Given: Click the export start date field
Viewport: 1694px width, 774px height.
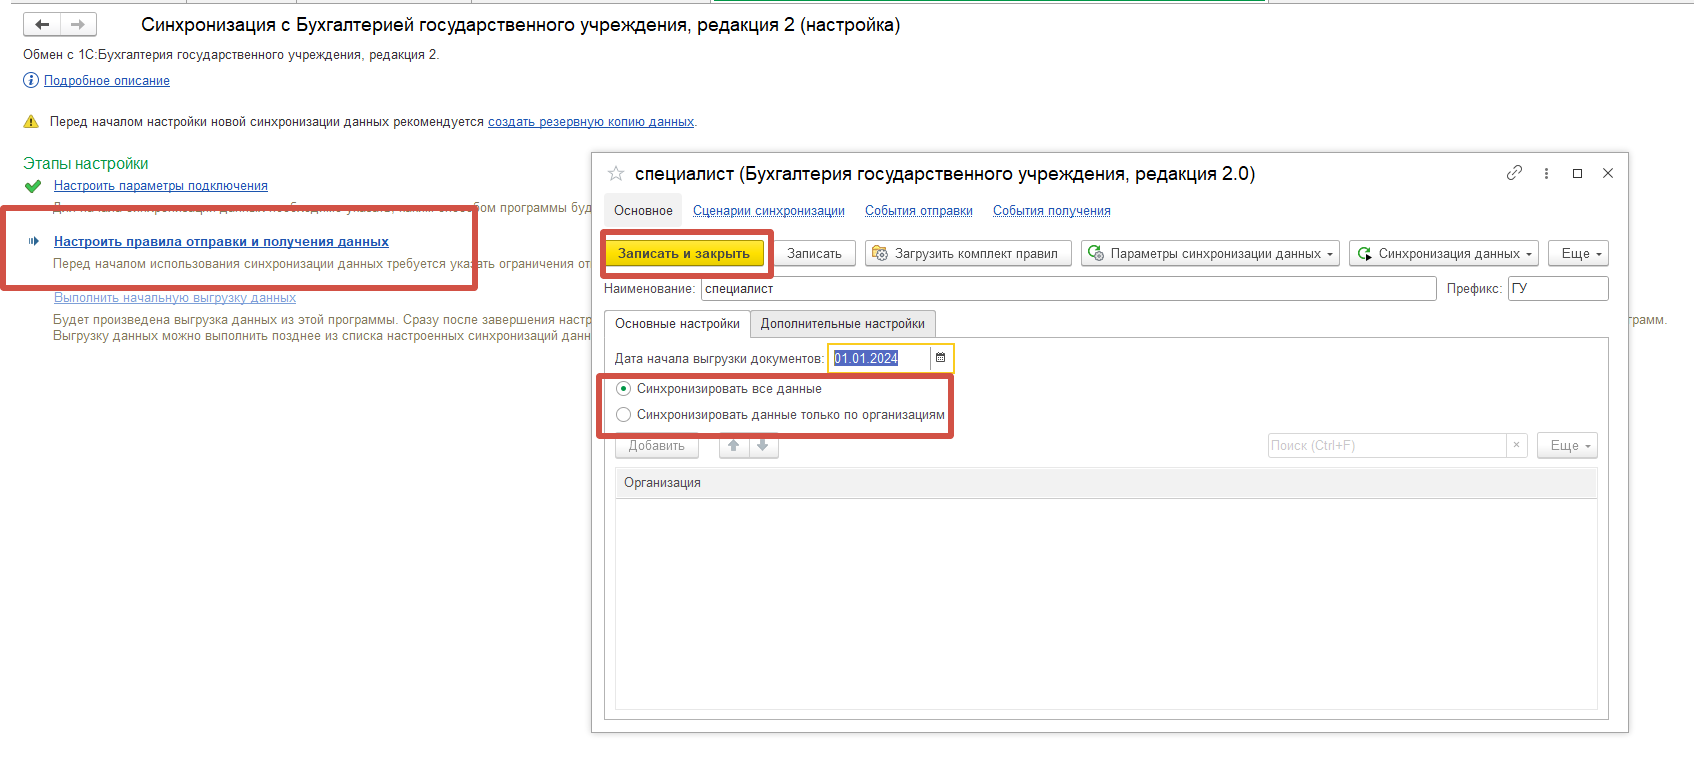Looking at the screenshot, I should point(879,358).
